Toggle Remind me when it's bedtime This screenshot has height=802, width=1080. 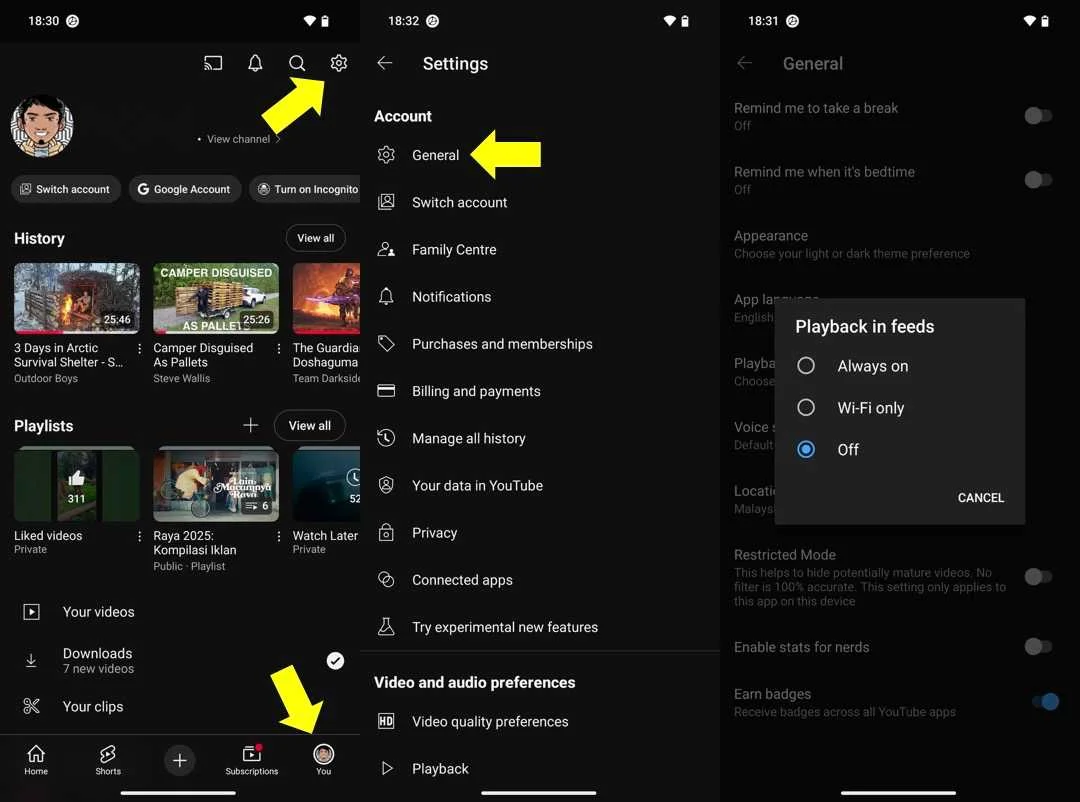click(1037, 180)
